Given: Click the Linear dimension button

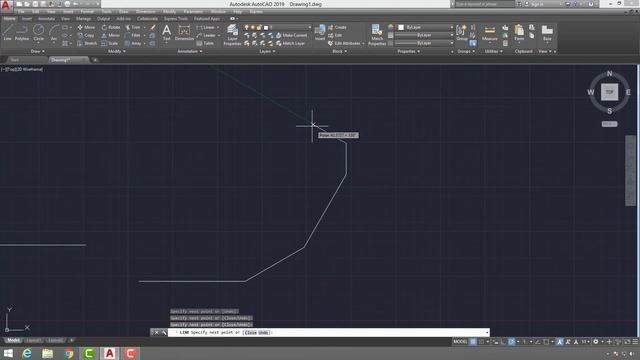Looking at the screenshot, I should click(x=206, y=27).
